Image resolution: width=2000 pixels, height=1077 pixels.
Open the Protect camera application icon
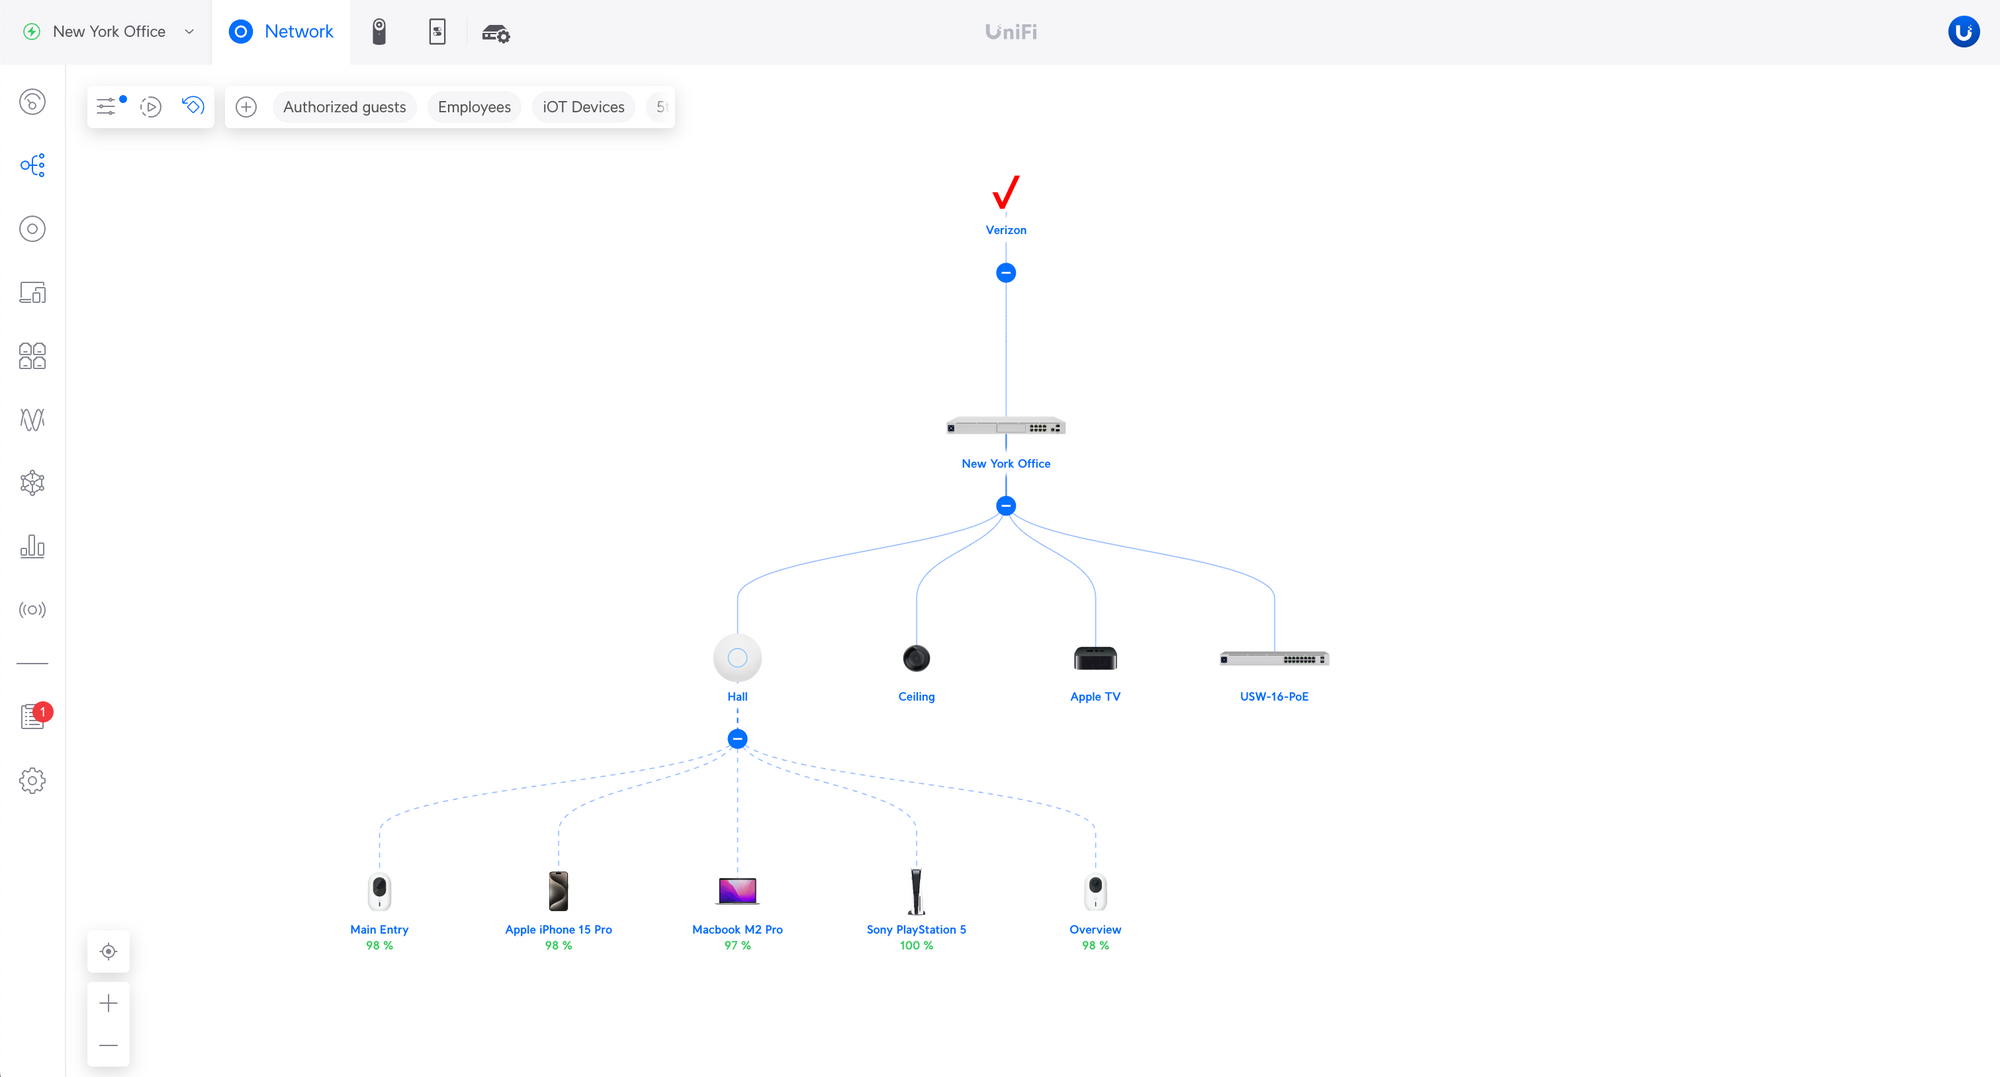tap(379, 32)
